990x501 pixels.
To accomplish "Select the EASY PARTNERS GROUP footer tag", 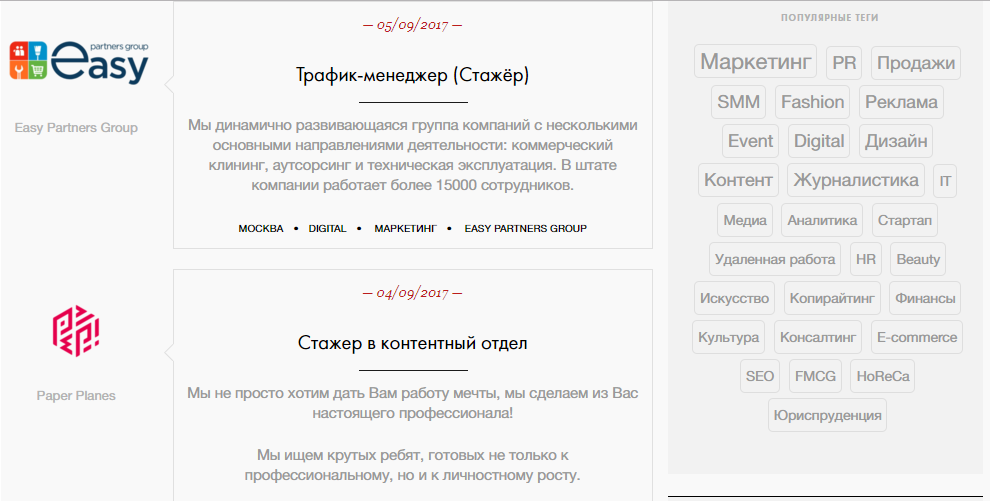I will pyautogui.click(x=525, y=228).
